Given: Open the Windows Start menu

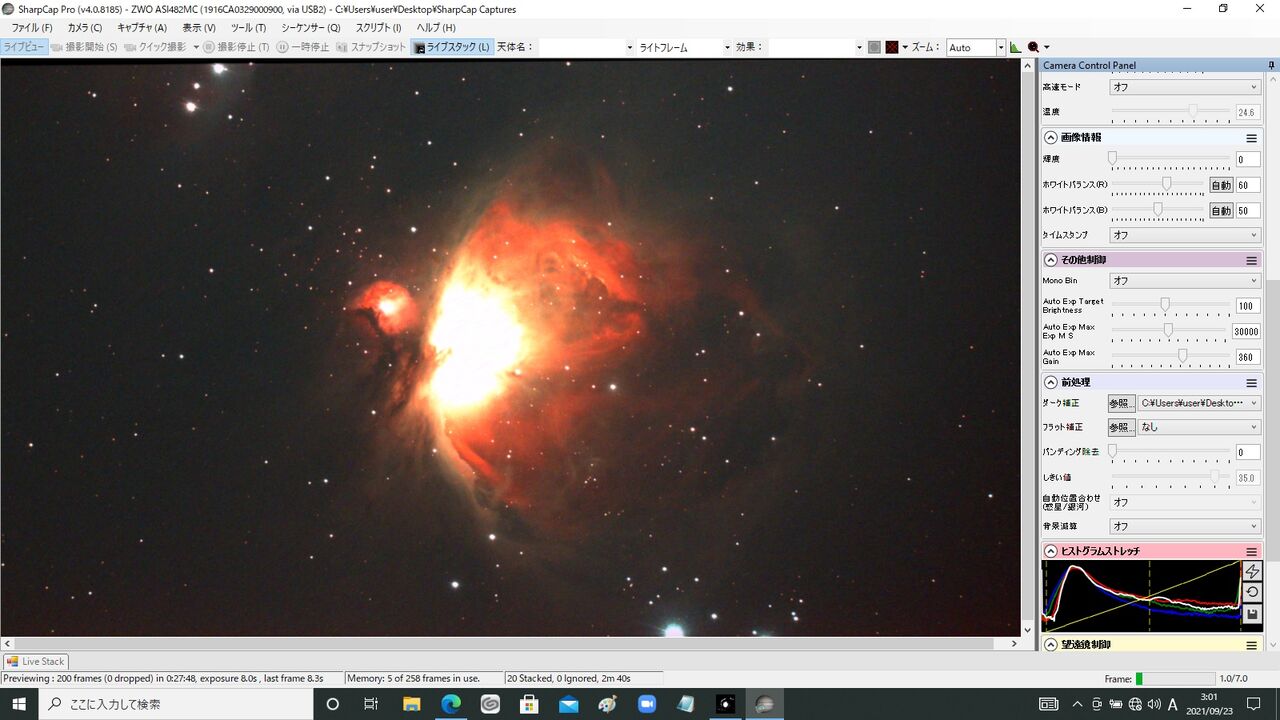Looking at the screenshot, I should tap(19, 704).
